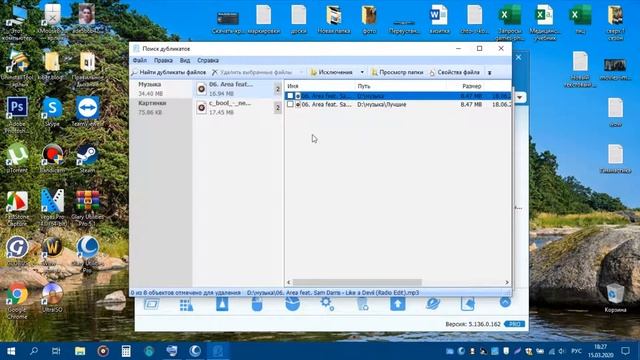Open the µTorrent desktop icon
The image size is (640, 360).
pos(17,158)
